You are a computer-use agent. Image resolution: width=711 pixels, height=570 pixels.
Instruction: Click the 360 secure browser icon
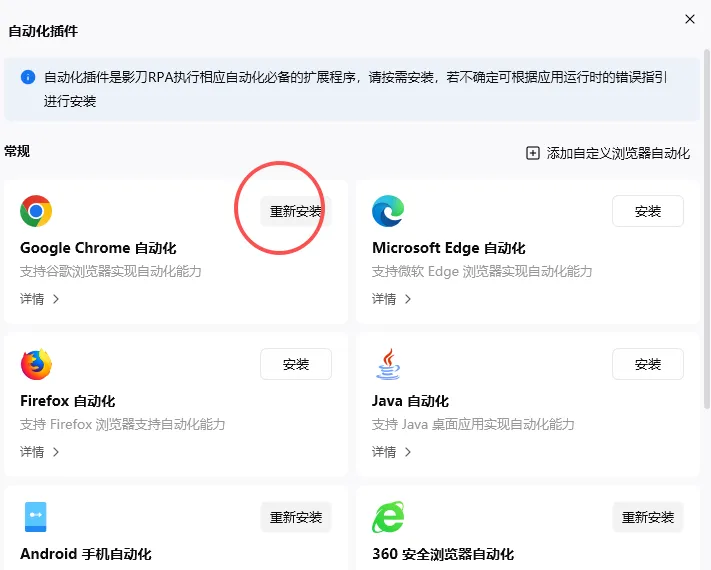pyautogui.click(x=388, y=517)
